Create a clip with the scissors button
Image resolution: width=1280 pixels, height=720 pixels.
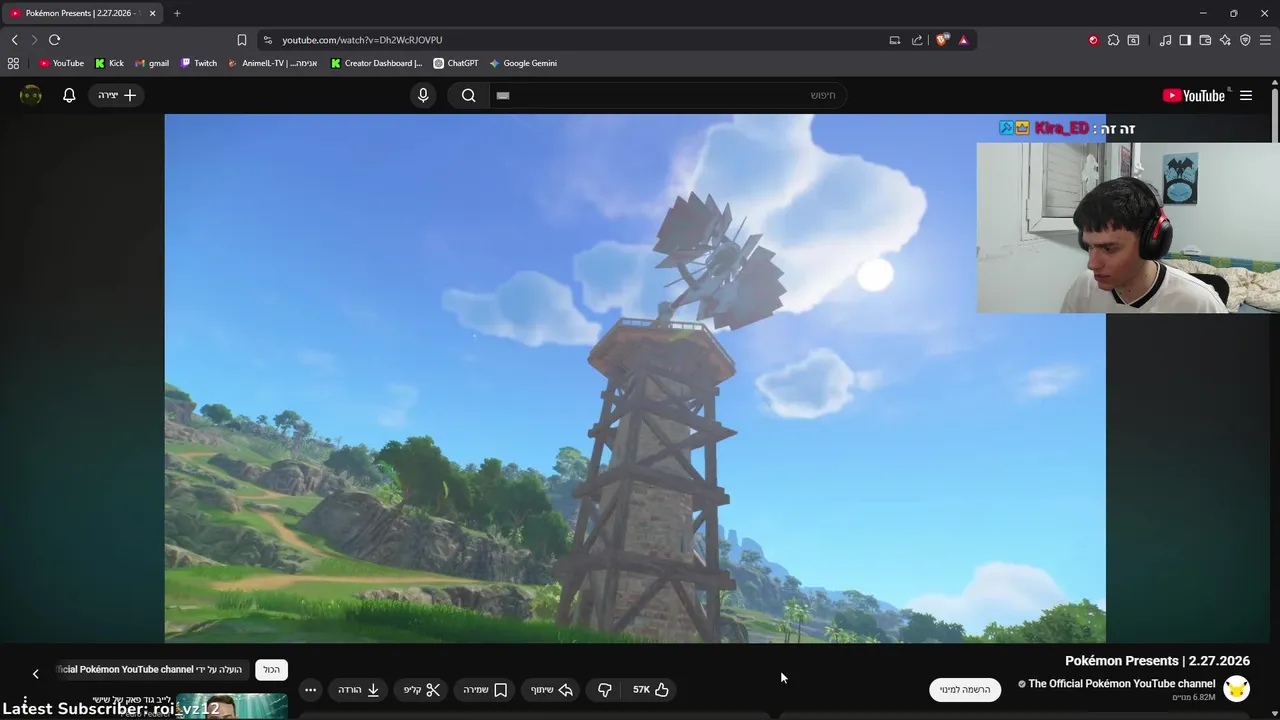[422, 690]
